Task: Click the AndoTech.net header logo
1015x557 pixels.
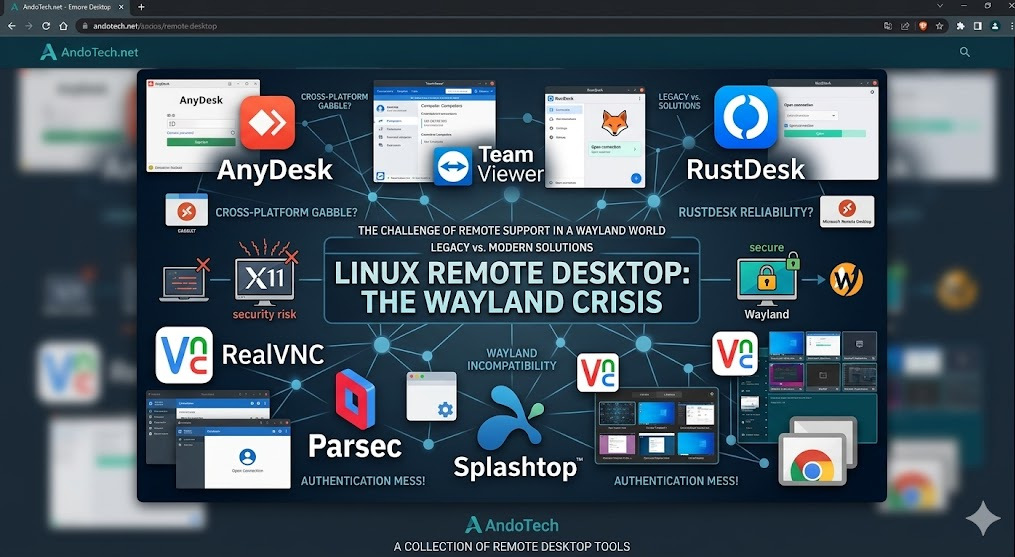Action: tap(89, 52)
